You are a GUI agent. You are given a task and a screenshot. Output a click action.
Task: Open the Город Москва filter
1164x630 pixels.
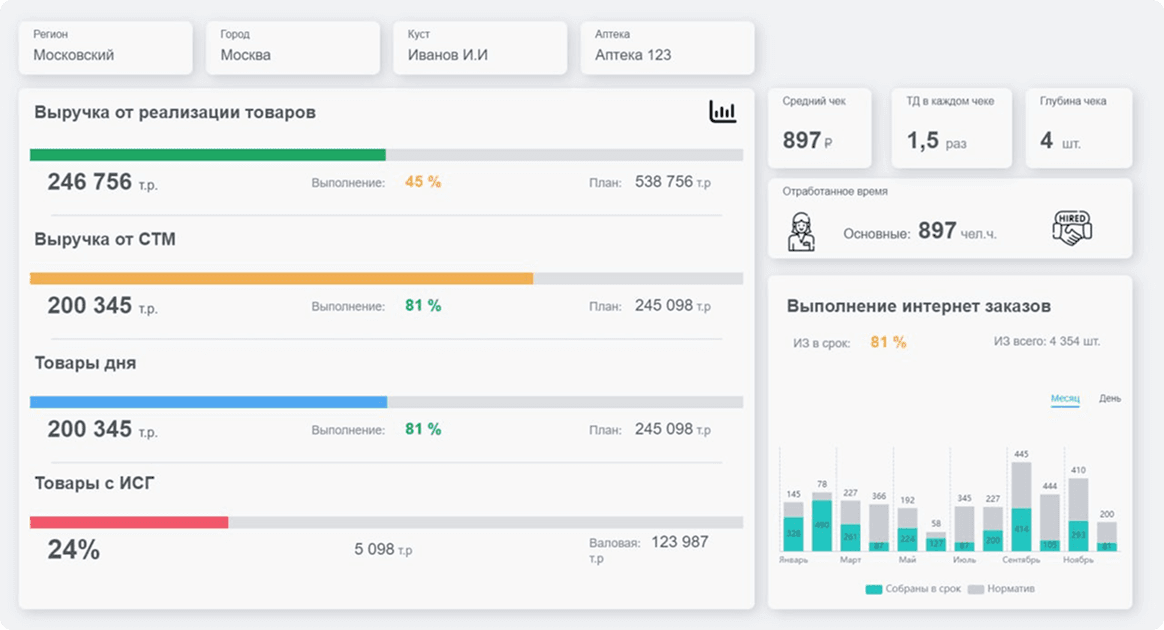292,47
